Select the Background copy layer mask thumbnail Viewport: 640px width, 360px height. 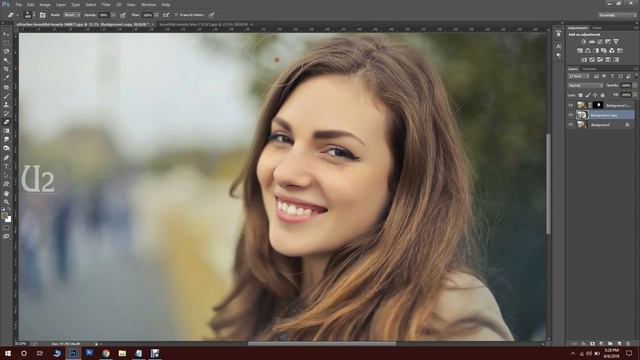[598, 105]
